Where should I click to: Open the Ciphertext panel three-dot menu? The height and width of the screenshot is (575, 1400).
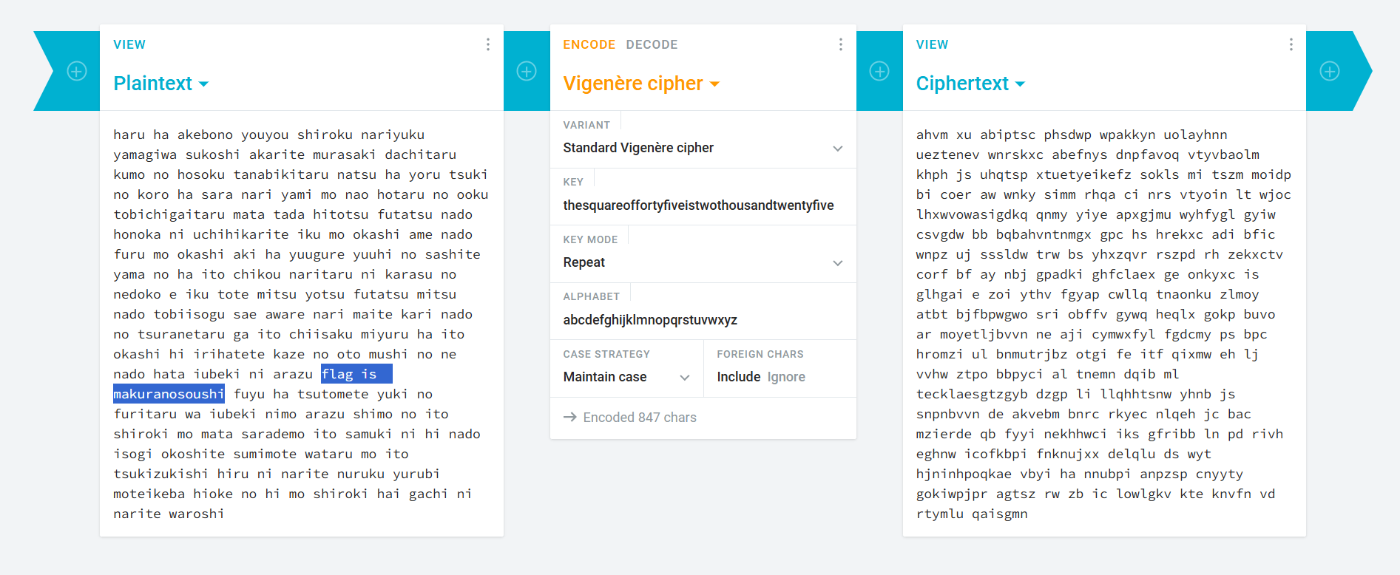click(x=1291, y=44)
